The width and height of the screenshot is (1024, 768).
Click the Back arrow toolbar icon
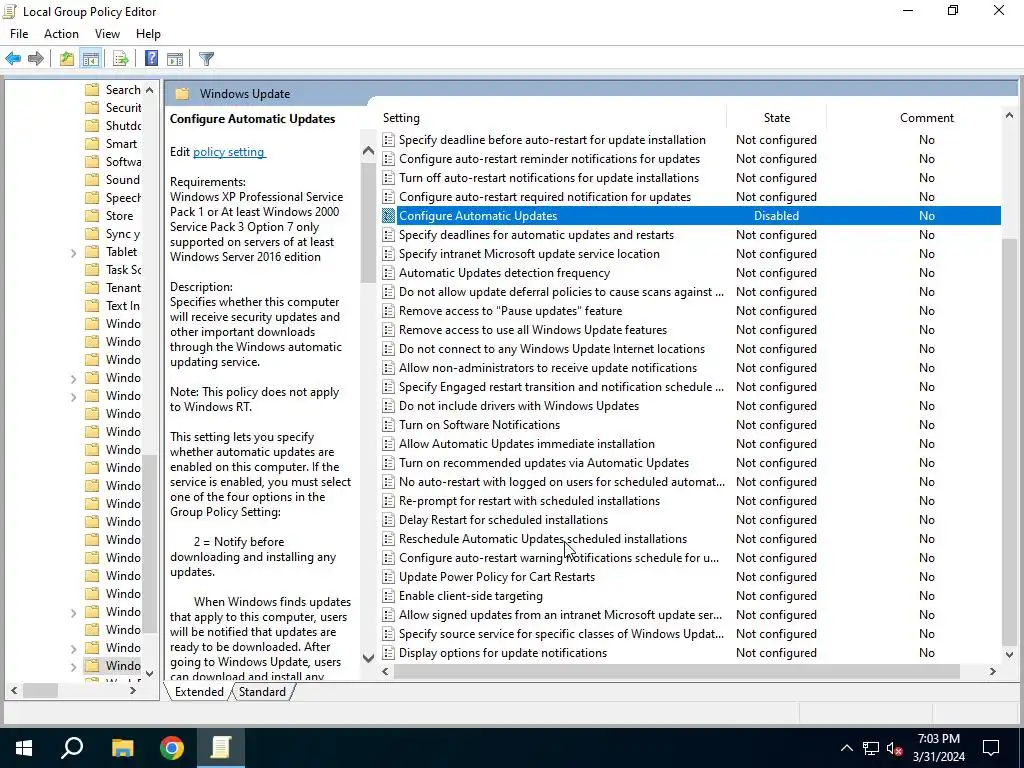pyautogui.click(x=13, y=59)
